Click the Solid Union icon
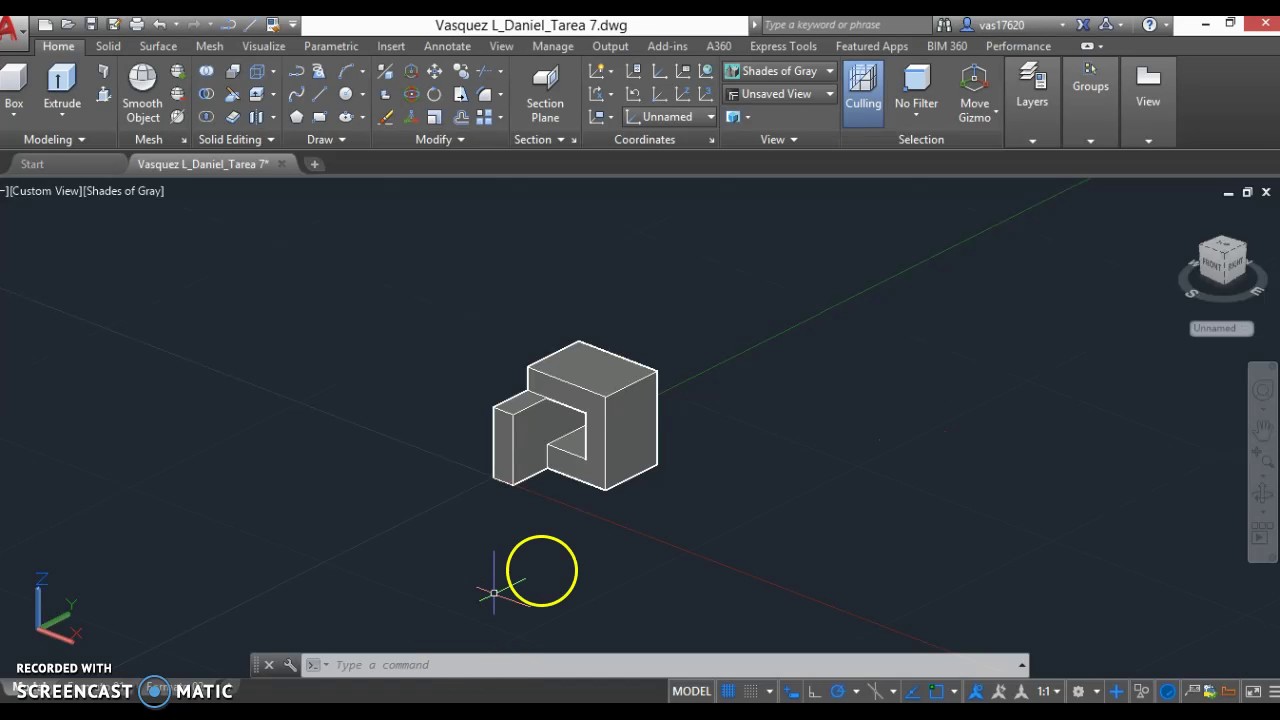The width and height of the screenshot is (1280, 720). pos(206,71)
